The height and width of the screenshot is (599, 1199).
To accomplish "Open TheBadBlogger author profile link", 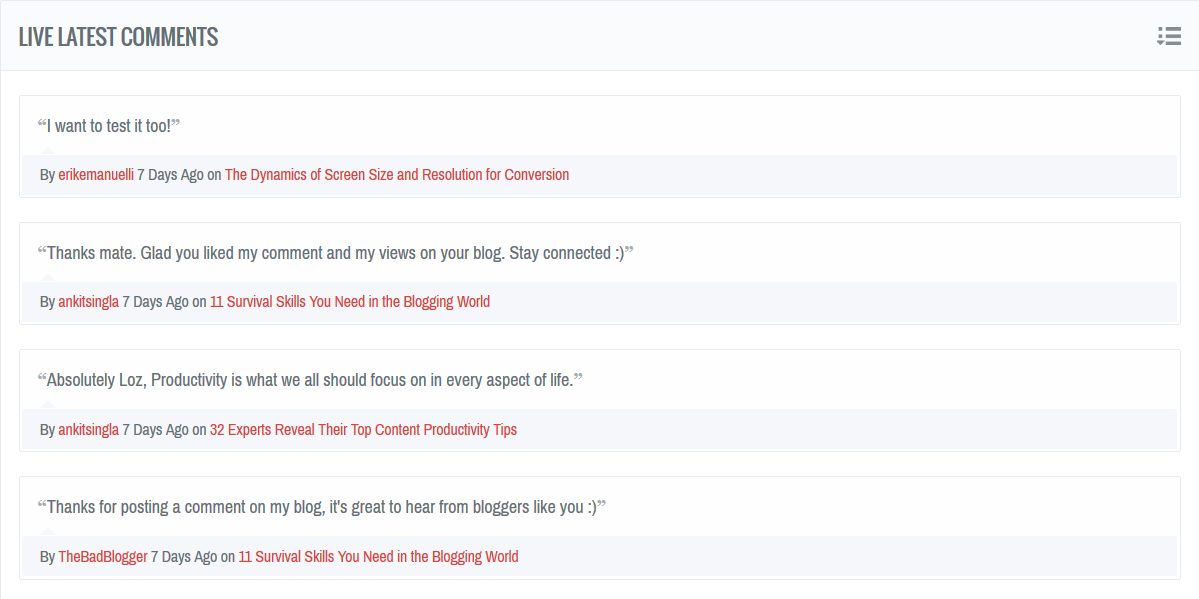I will (x=102, y=557).
